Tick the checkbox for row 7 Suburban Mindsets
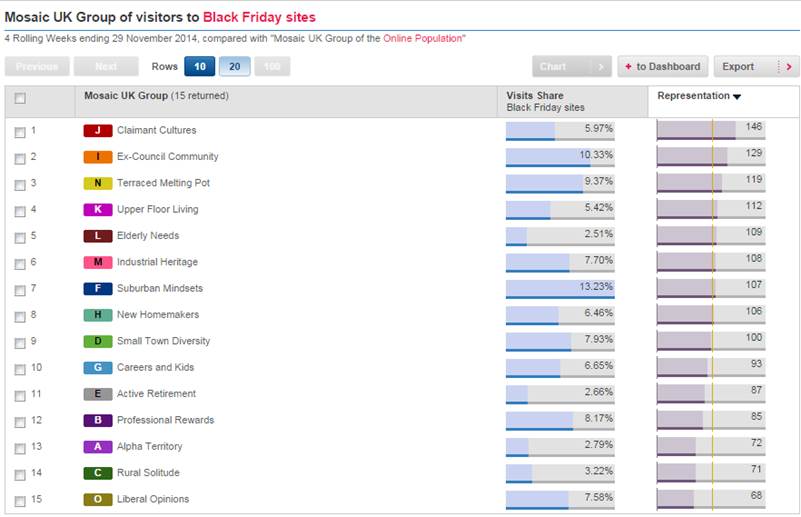The width and height of the screenshot is (801, 517). (20, 289)
